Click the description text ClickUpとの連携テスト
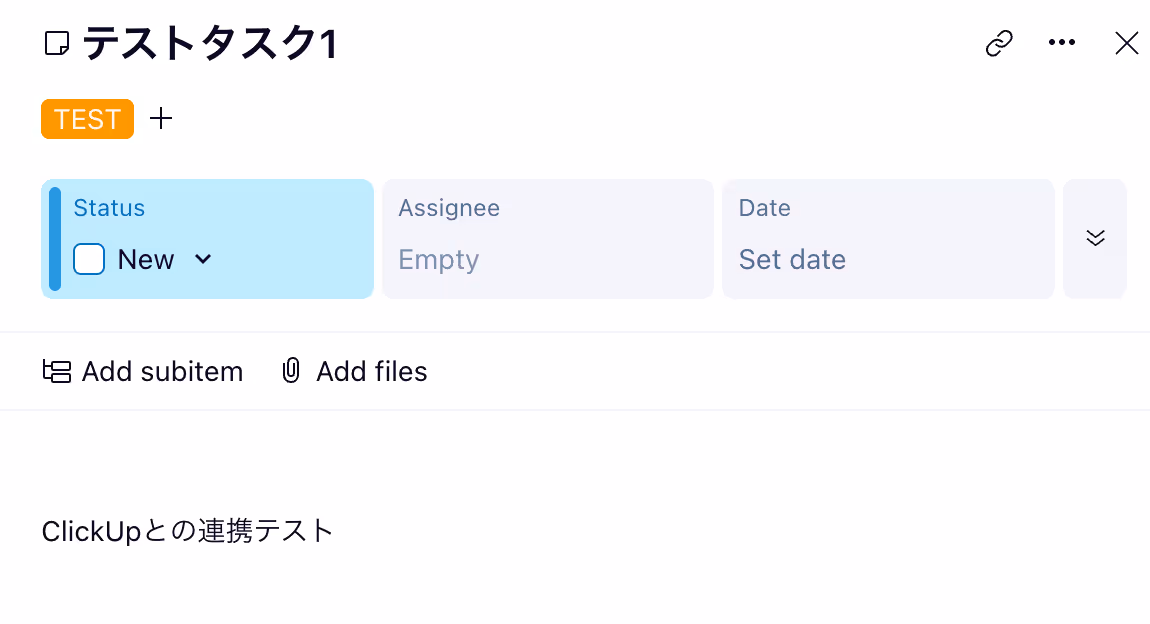Viewport: 1150px width, 624px height. (188, 531)
